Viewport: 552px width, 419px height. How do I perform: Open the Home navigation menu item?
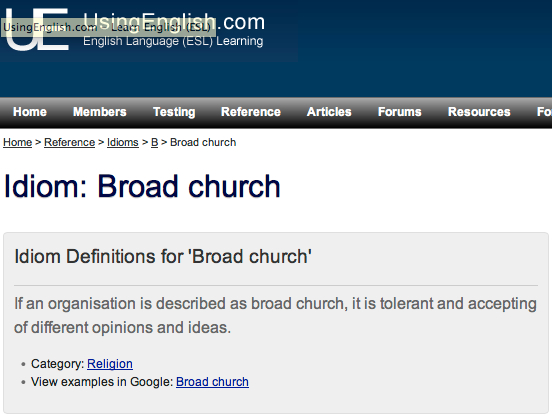click(x=30, y=112)
